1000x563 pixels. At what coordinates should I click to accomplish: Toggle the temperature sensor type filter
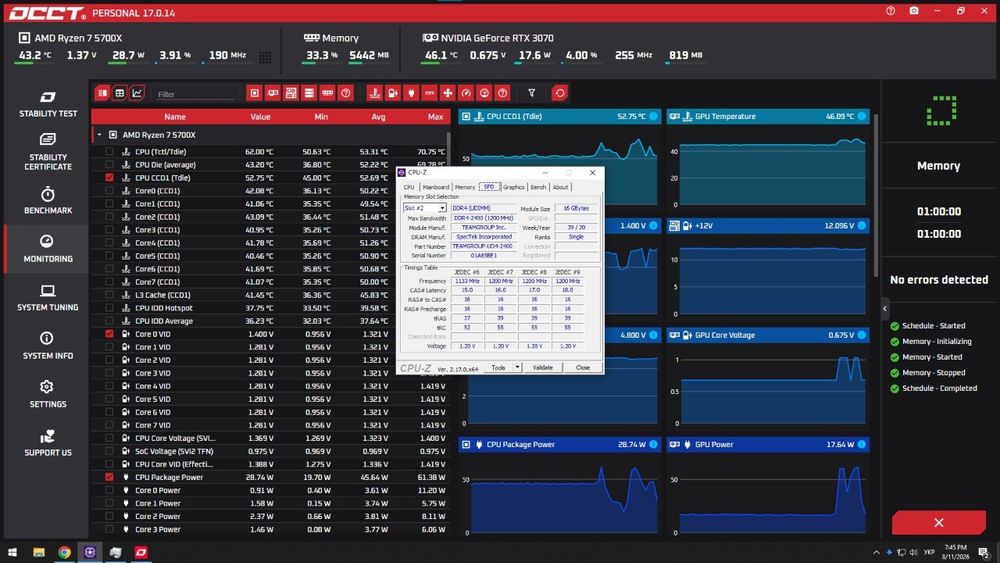(375, 93)
